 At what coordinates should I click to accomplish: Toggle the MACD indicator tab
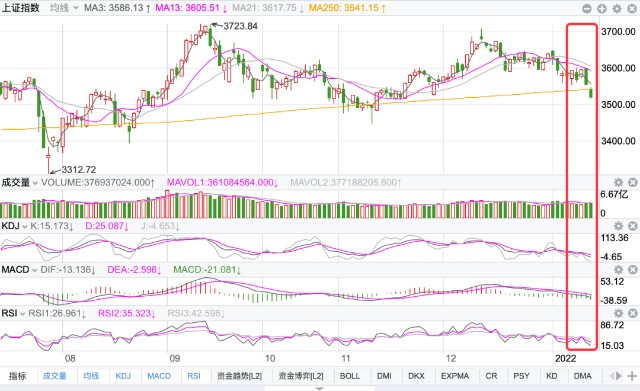(159, 376)
